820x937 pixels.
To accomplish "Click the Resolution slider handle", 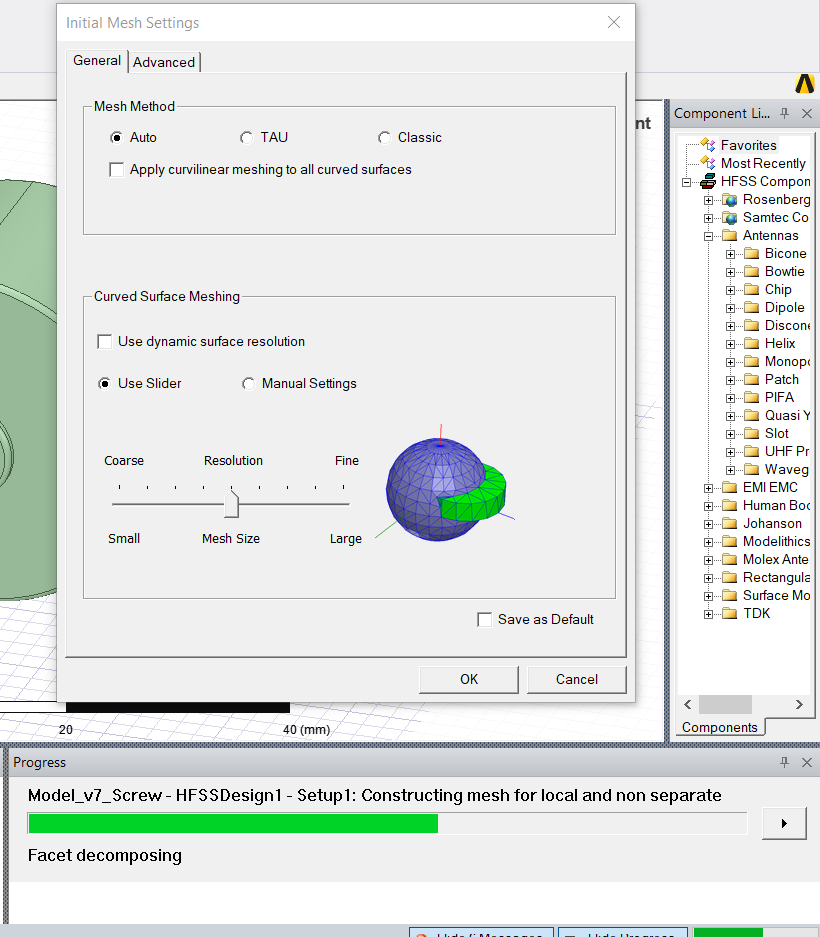I will coord(231,504).
